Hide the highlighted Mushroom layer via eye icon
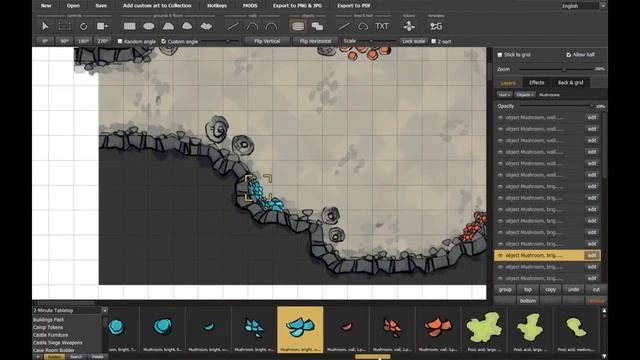 500,256
